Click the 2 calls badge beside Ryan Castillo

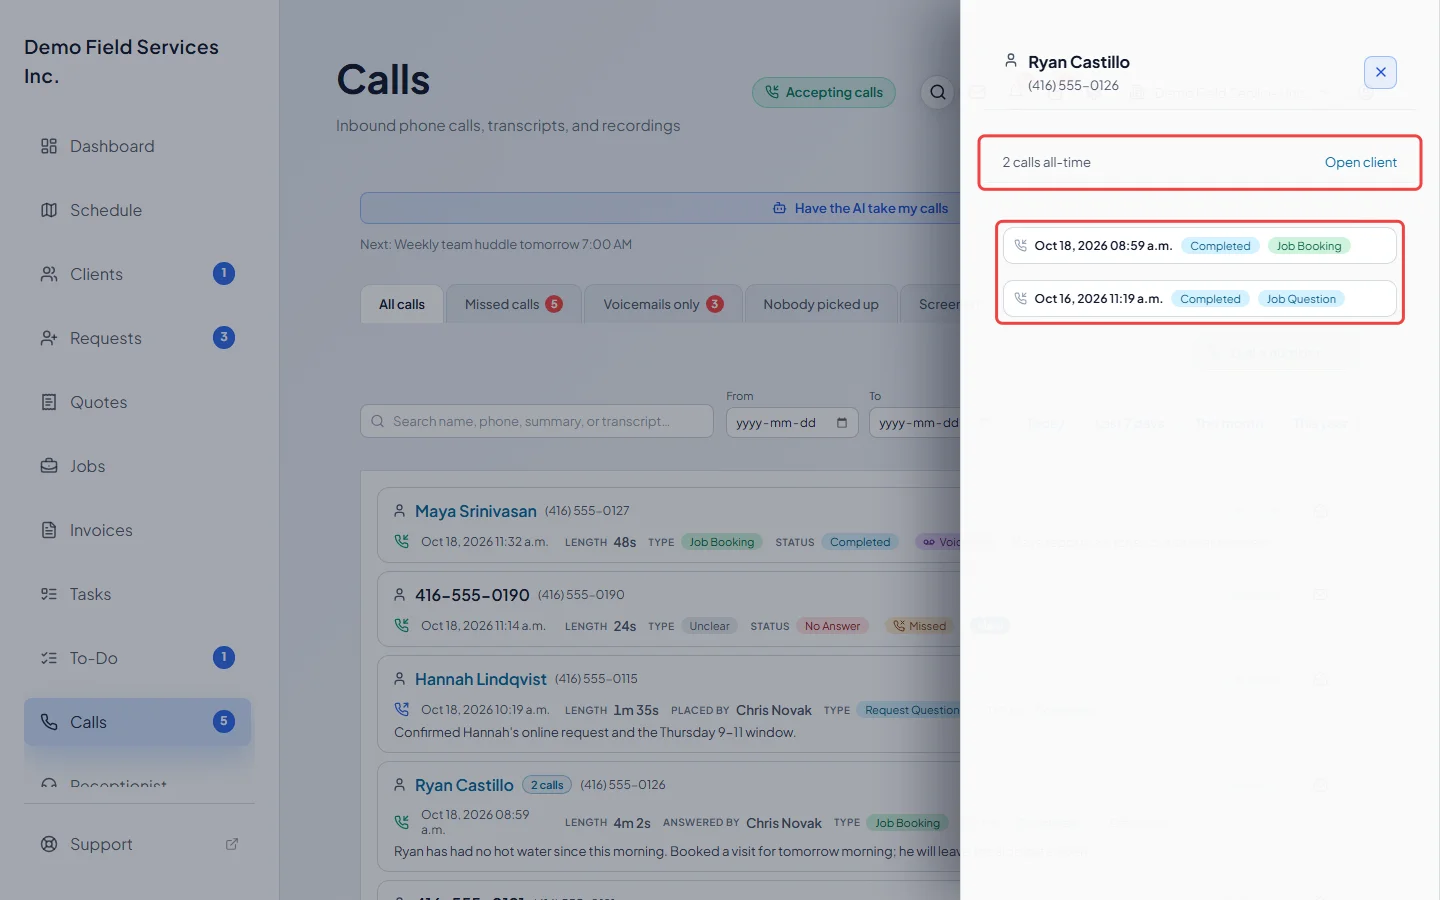click(547, 785)
